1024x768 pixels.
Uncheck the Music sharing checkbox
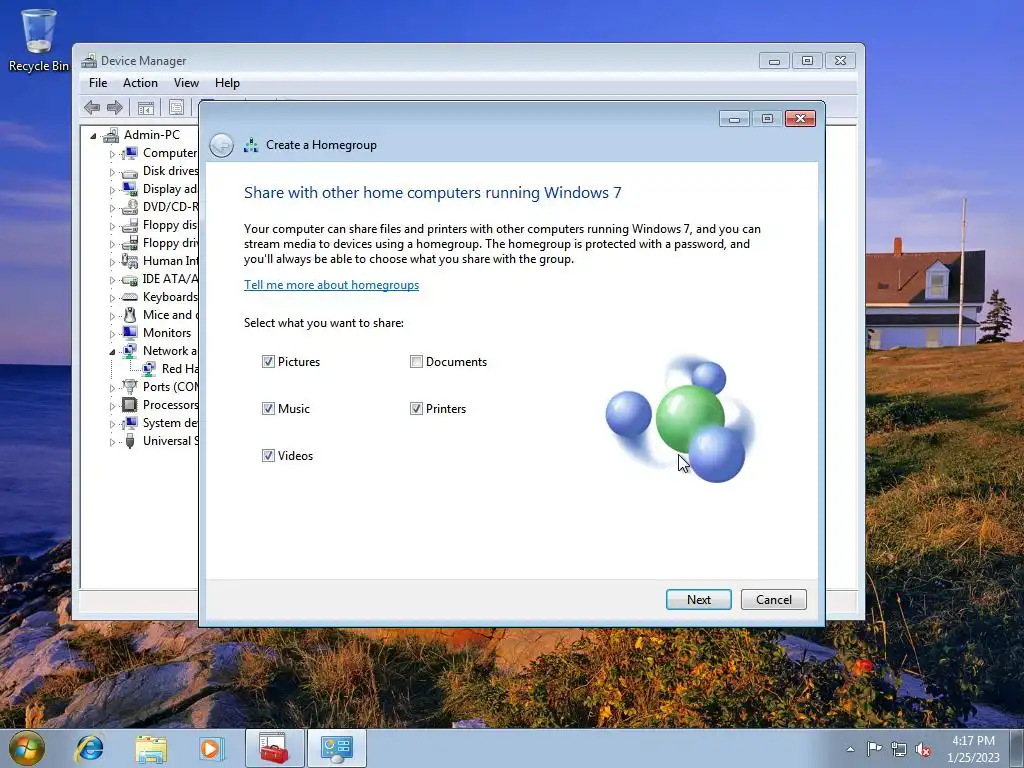[x=268, y=408]
